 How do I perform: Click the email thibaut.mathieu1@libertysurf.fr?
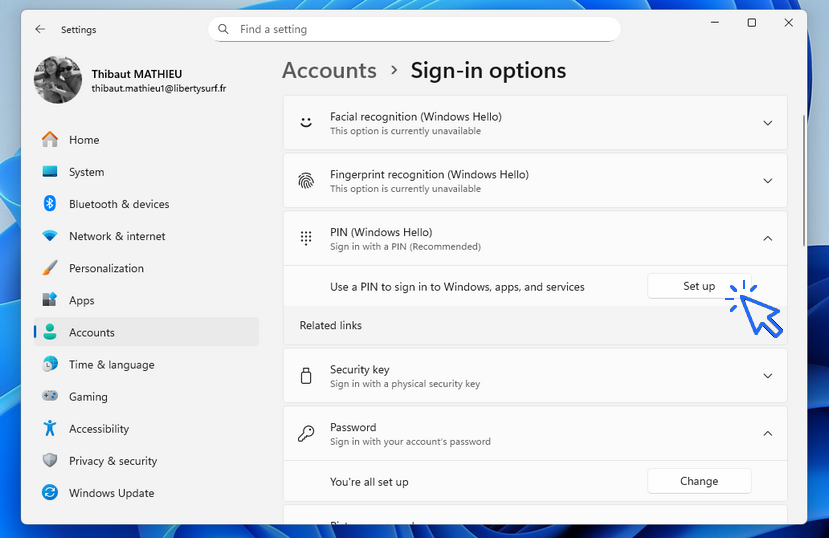(159, 89)
